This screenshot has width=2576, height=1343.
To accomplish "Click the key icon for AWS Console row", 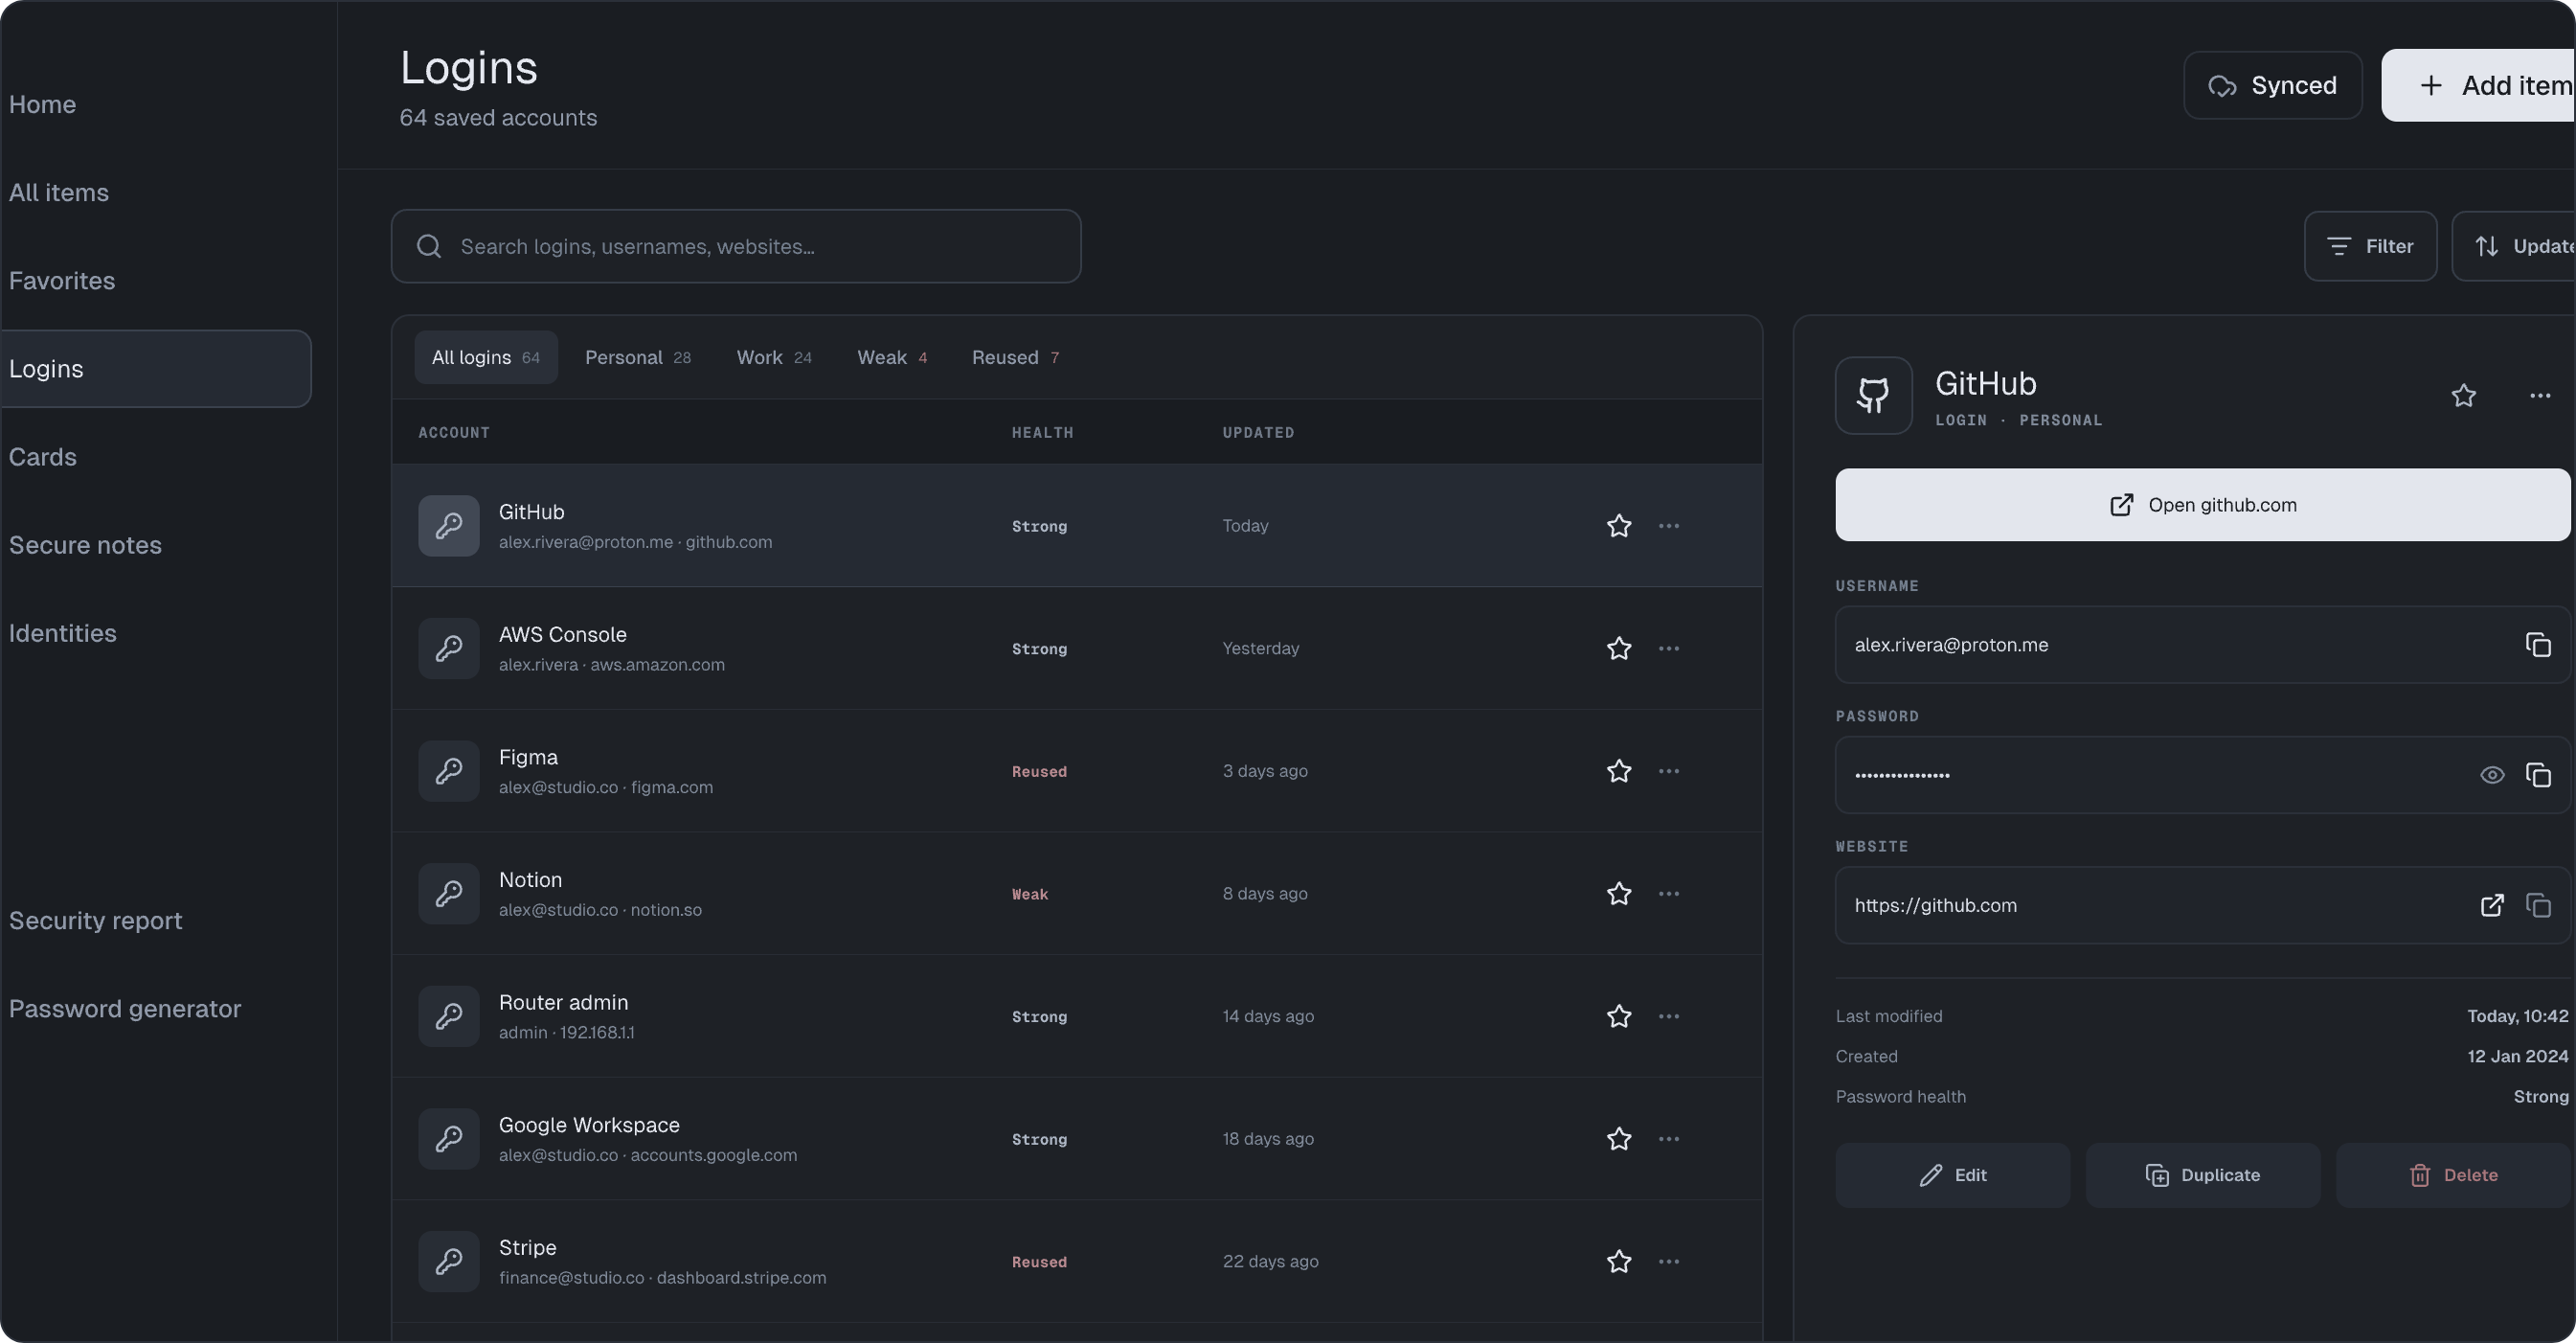I will point(449,648).
